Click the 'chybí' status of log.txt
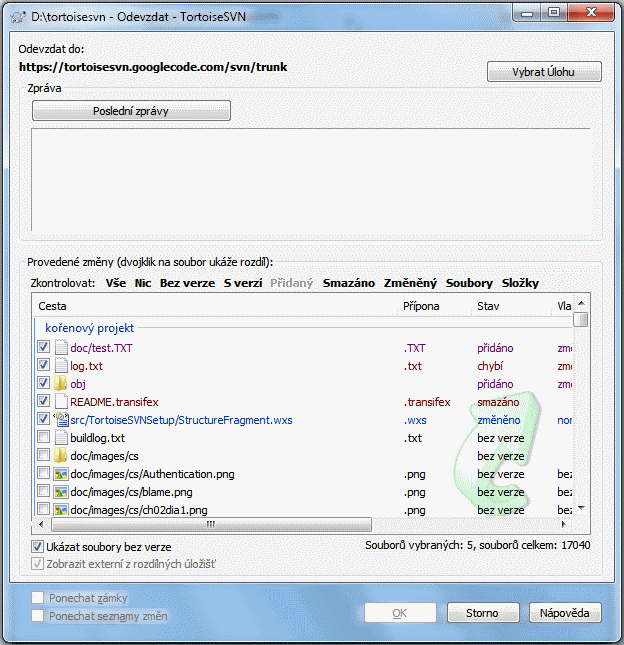Image resolution: width=624 pixels, height=645 pixels. click(490, 366)
